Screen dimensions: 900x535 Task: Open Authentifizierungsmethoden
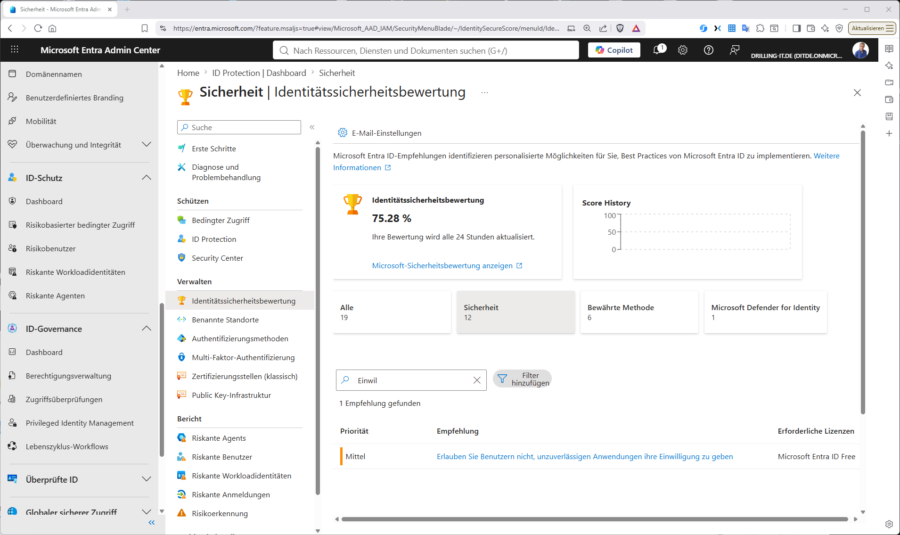pos(240,339)
